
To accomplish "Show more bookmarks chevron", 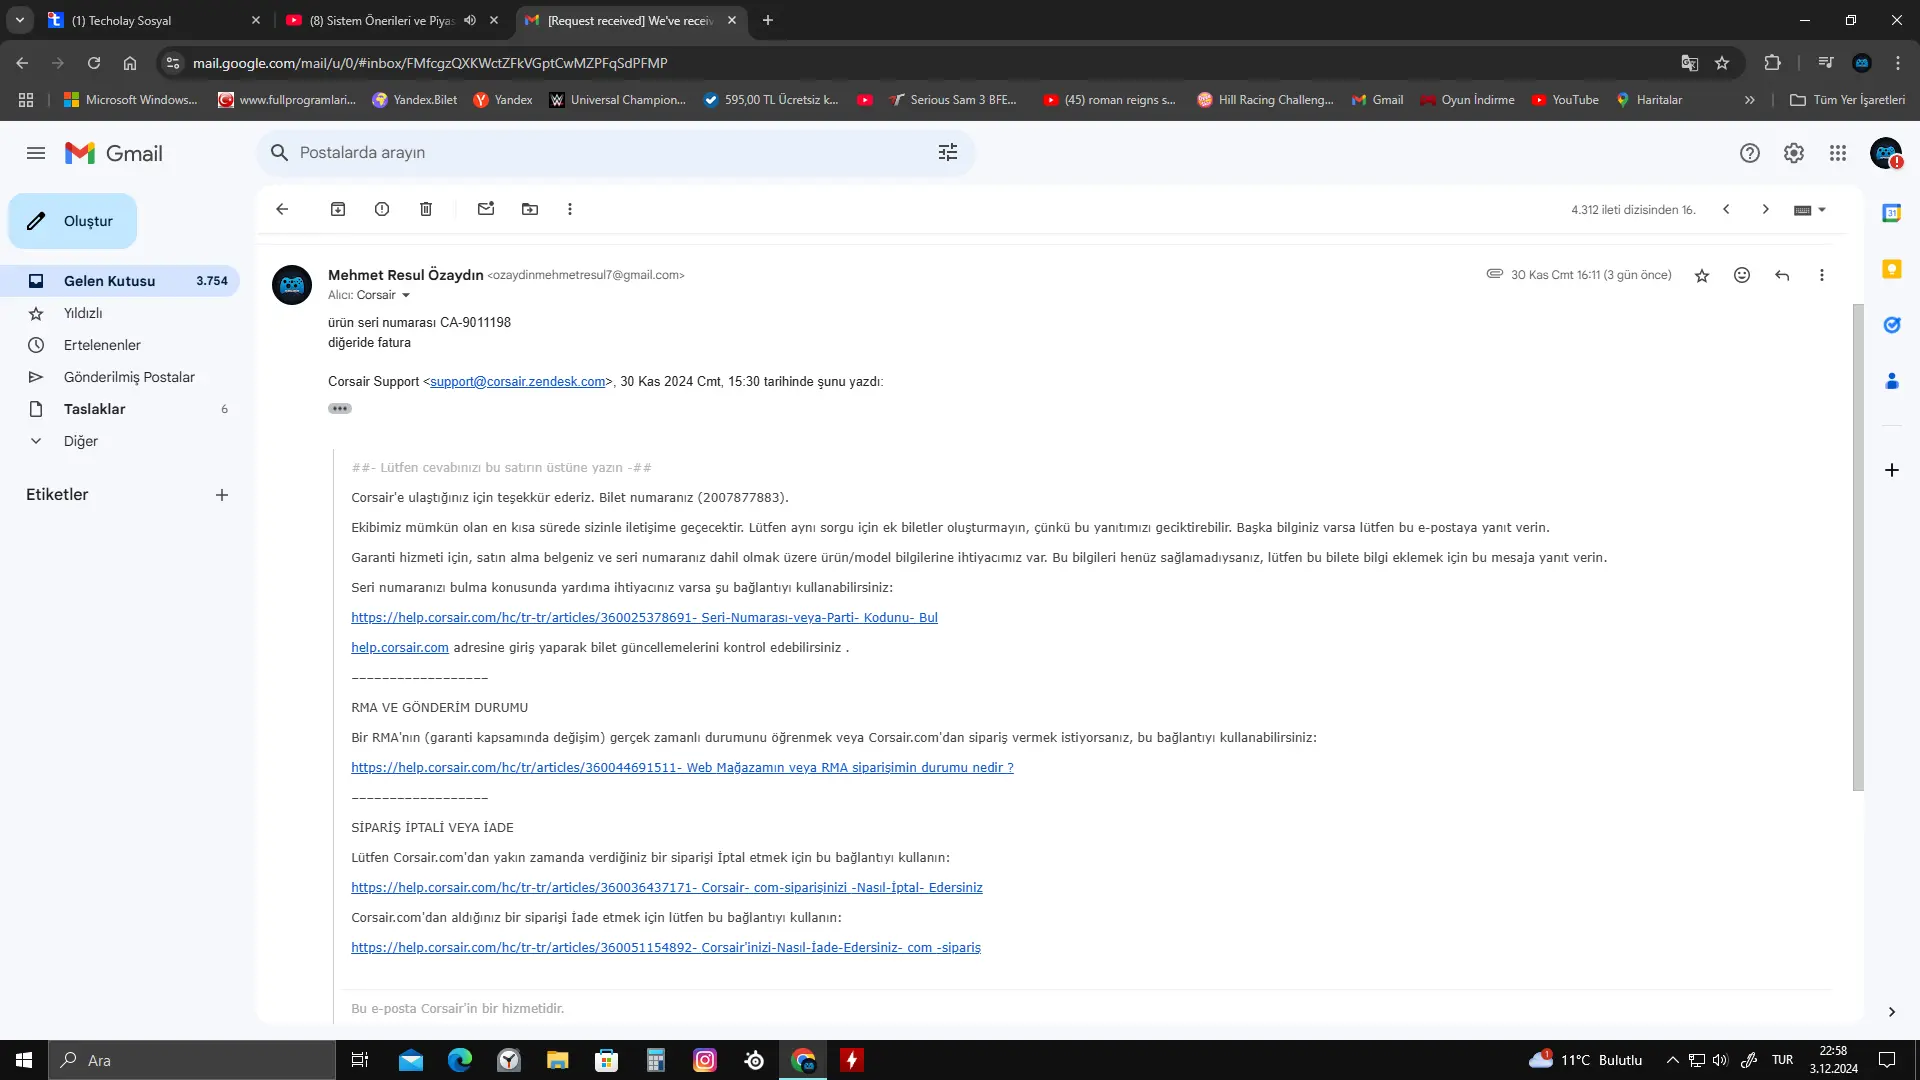I will 1749,100.
